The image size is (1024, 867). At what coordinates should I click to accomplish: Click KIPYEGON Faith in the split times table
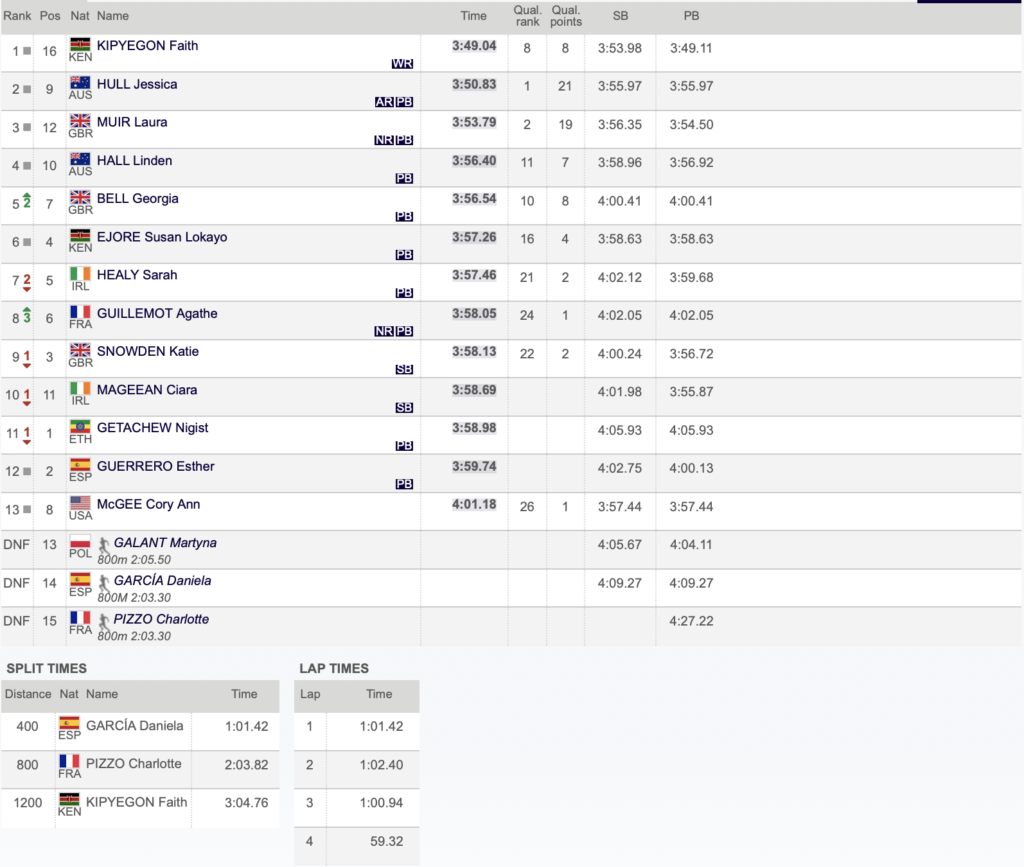(x=136, y=802)
